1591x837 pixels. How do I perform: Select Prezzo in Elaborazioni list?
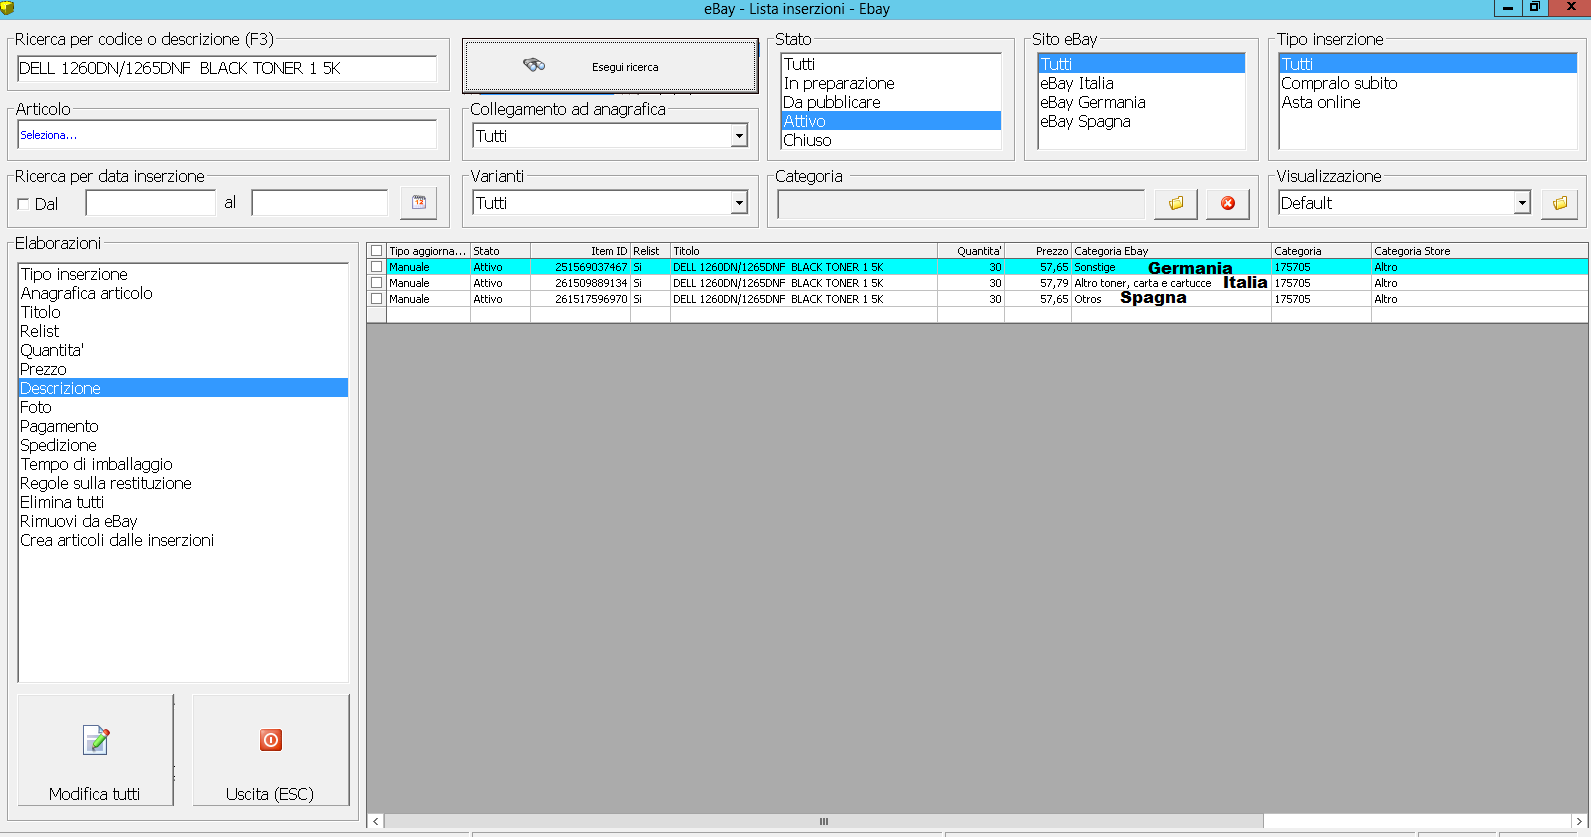(183, 369)
